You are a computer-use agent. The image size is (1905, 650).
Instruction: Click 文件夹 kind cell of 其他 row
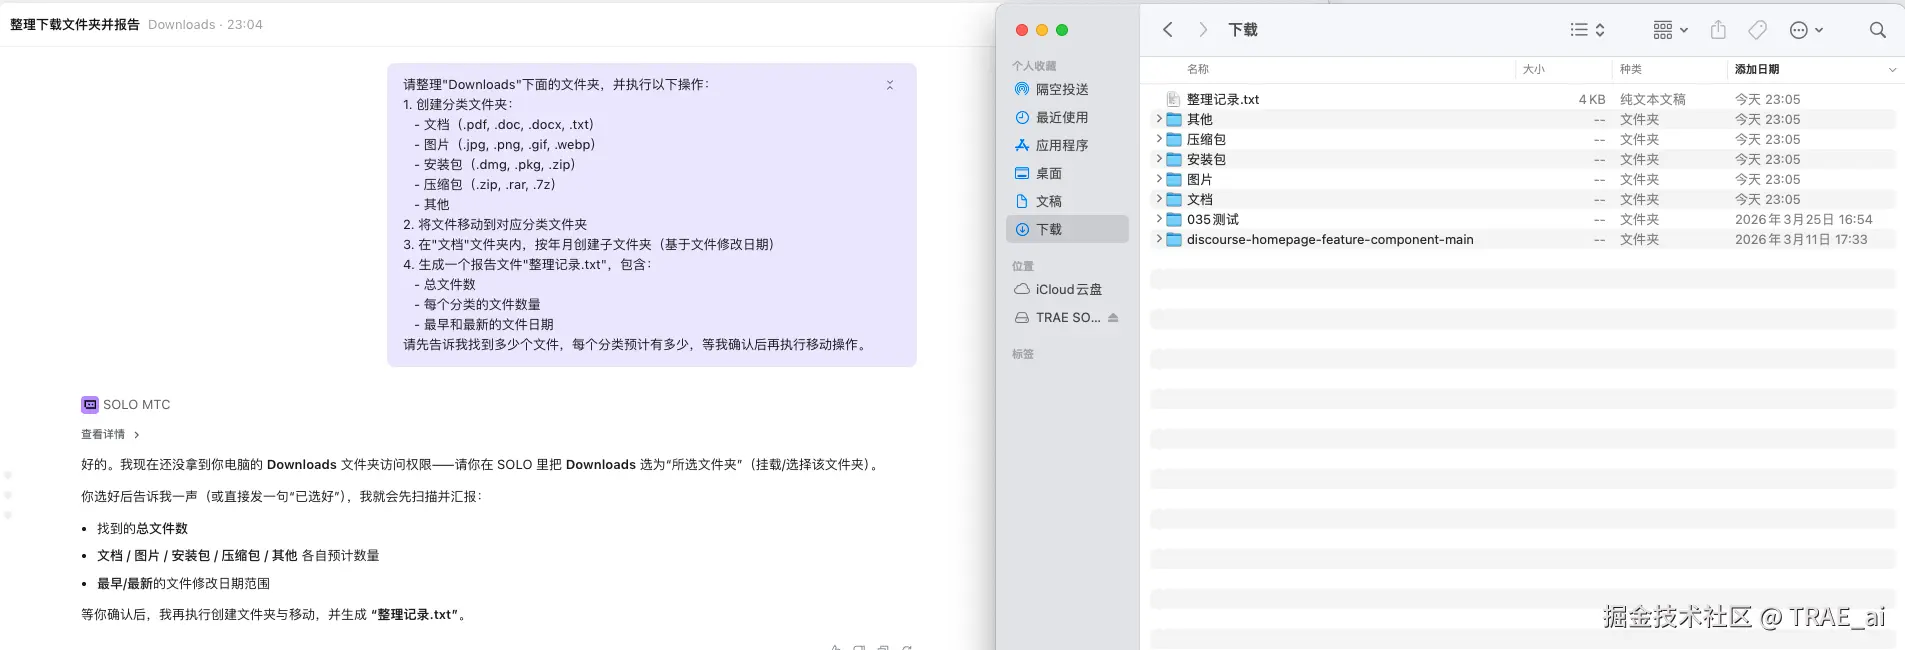(1639, 119)
